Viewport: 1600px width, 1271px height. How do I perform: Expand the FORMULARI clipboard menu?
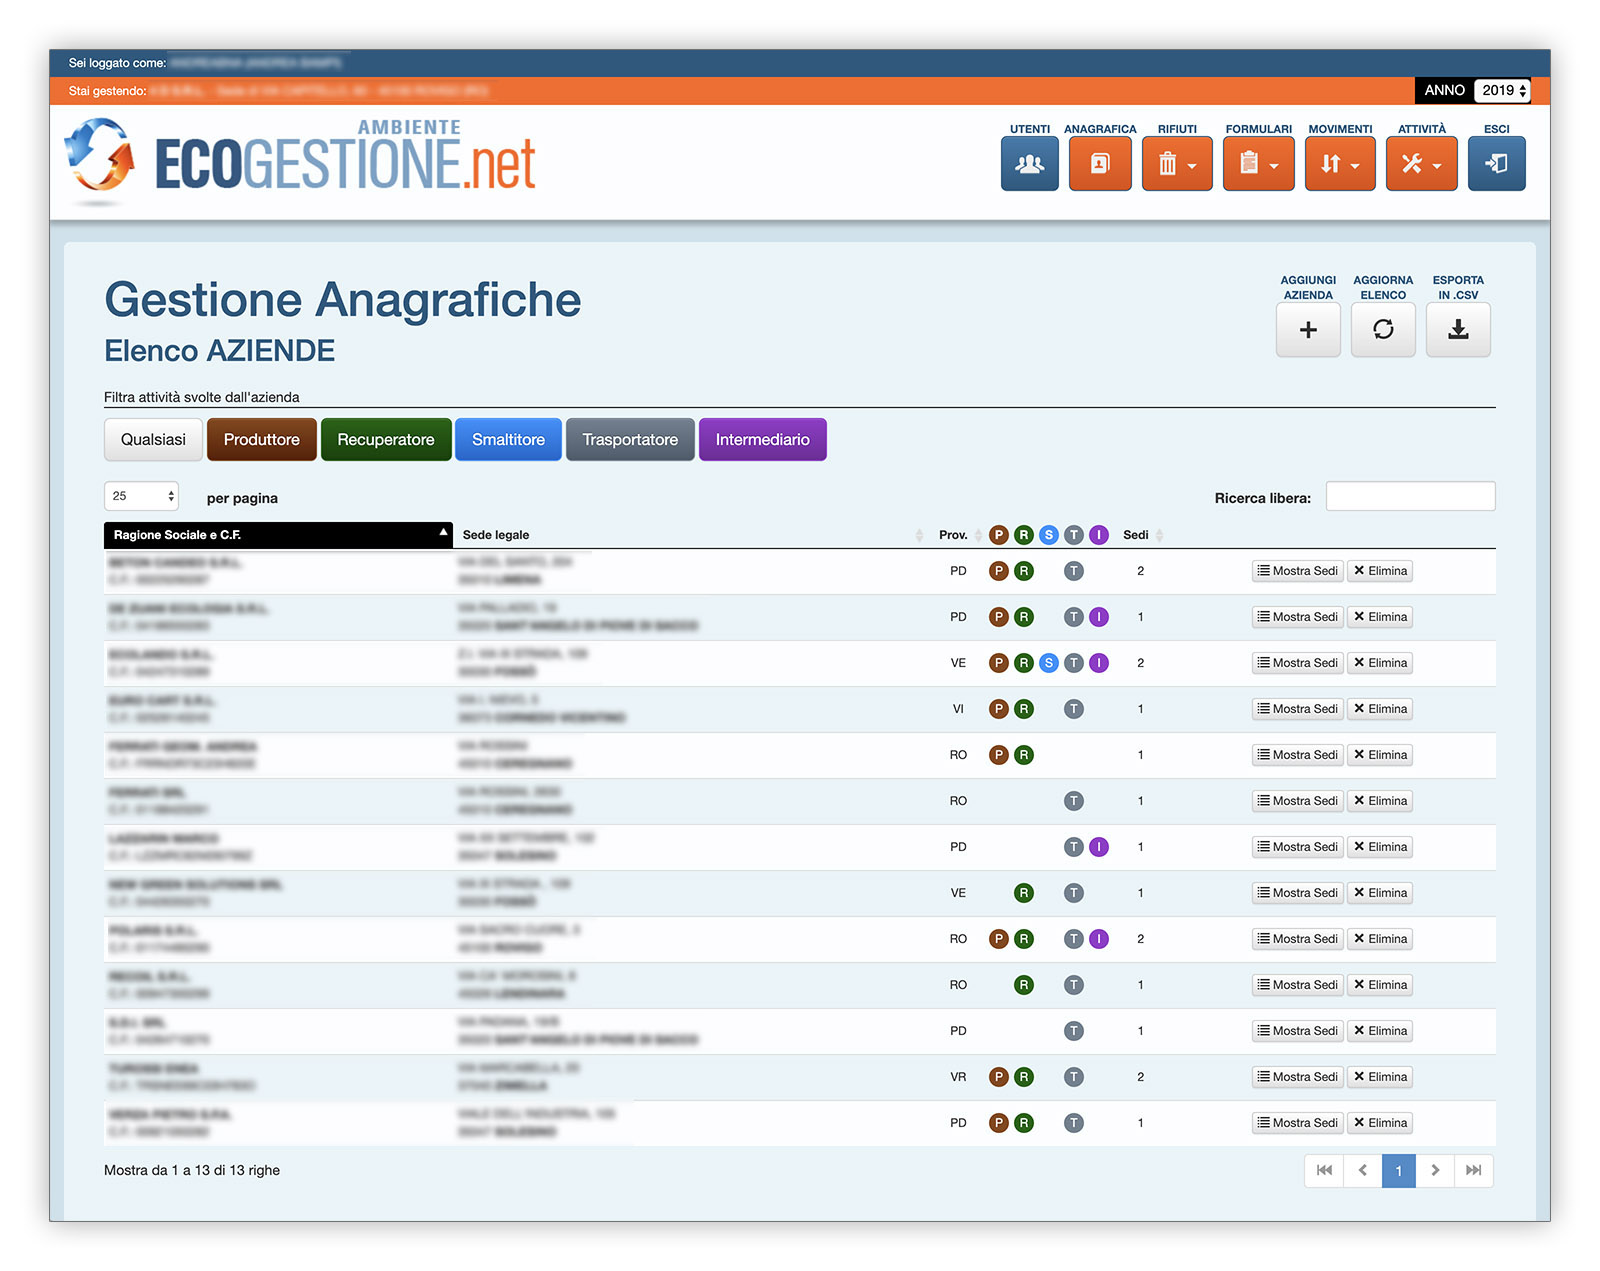click(x=1258, y=163)
